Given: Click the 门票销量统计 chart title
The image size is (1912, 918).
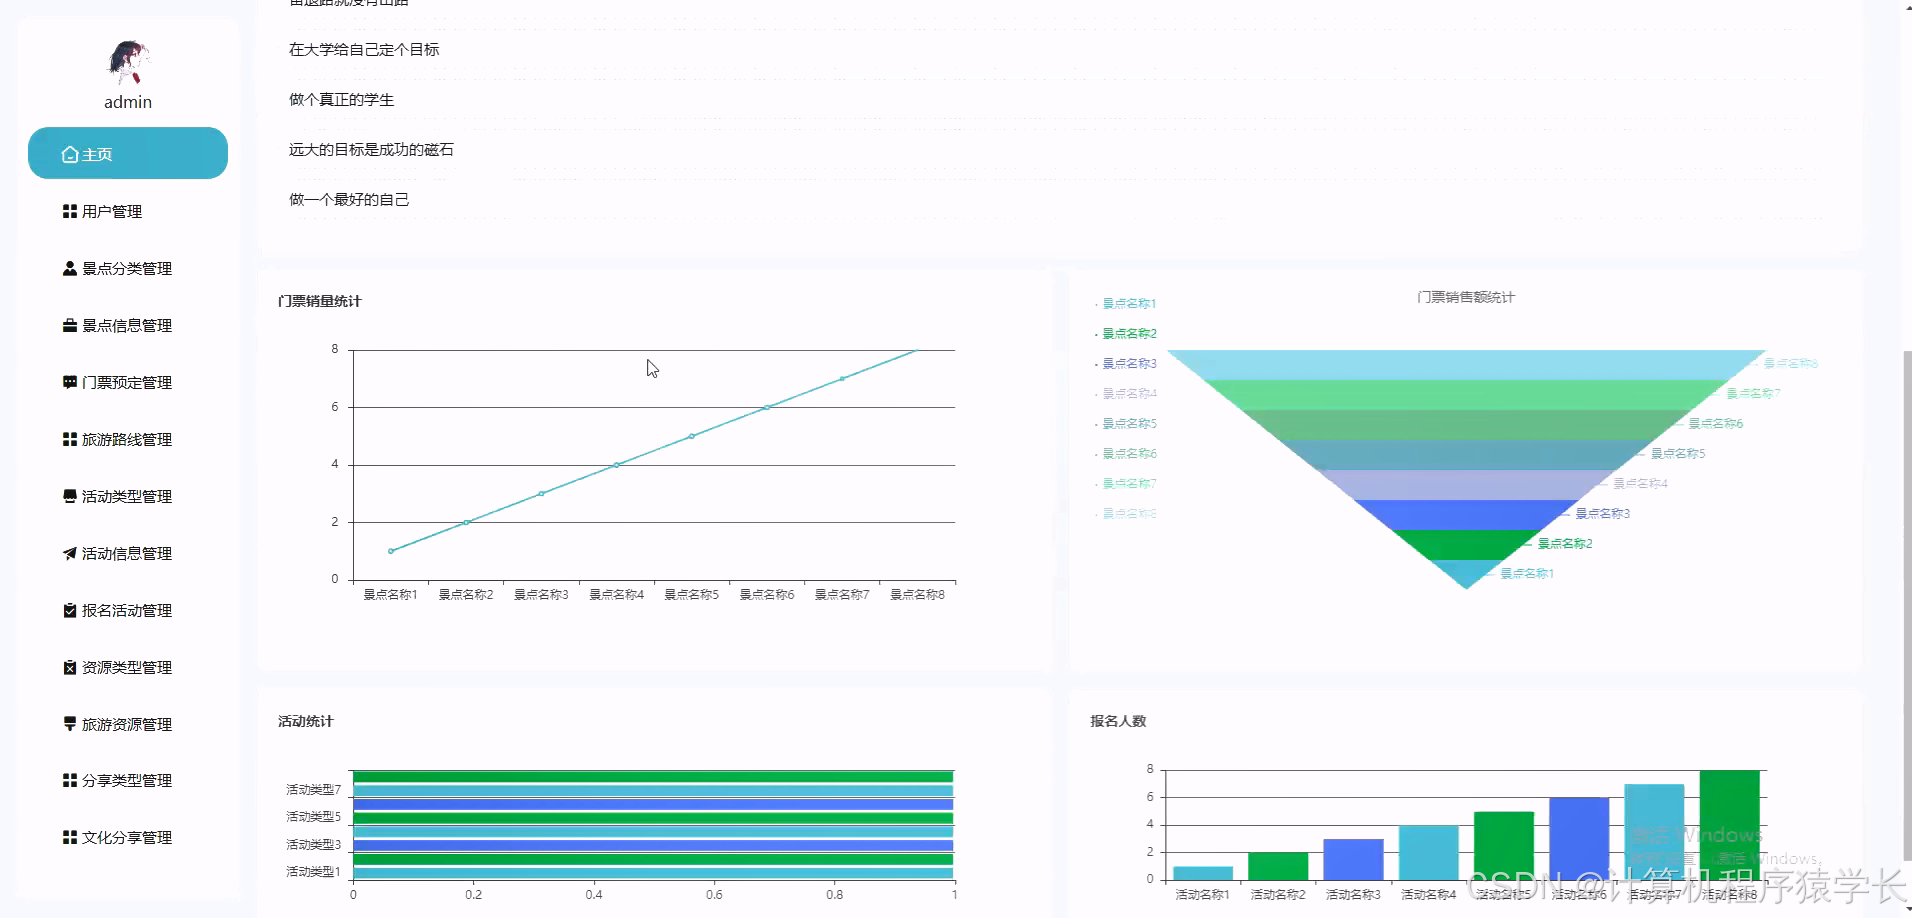Looking at the screenshot, I should (320, 301).
